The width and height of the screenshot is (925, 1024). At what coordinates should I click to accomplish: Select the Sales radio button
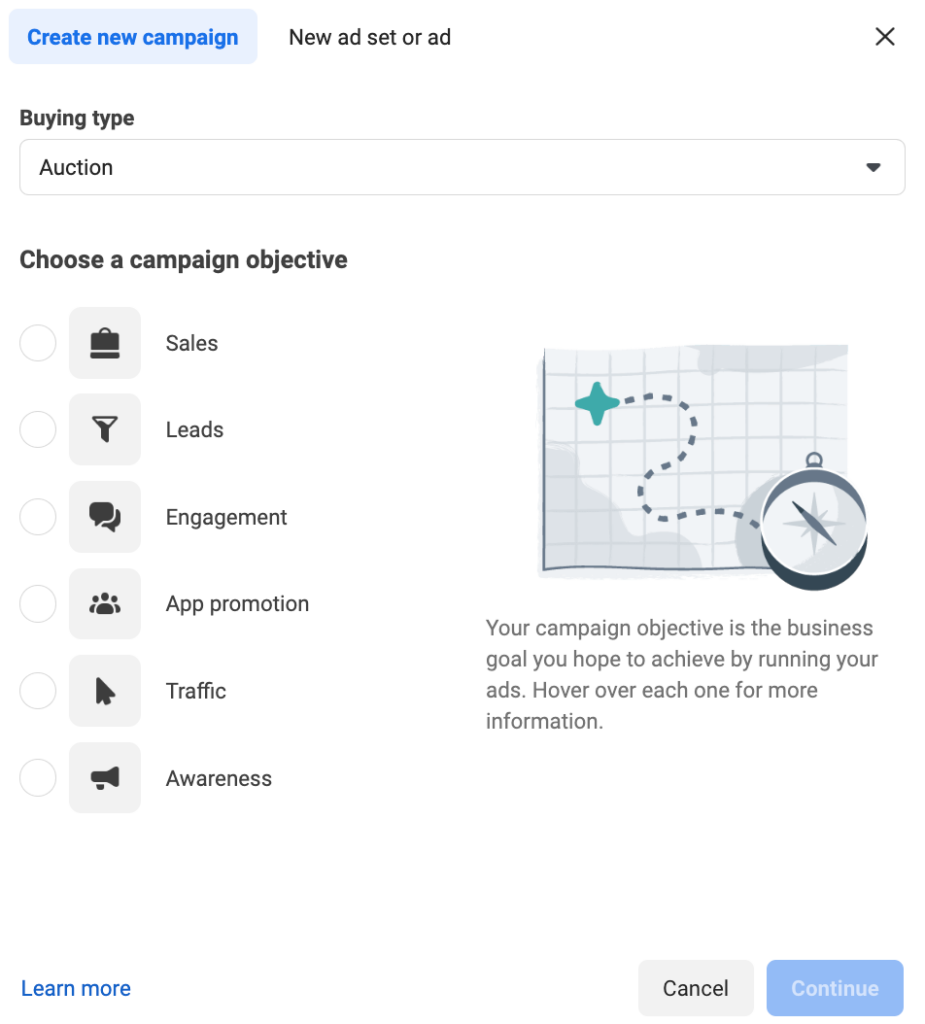click(38, 343)
